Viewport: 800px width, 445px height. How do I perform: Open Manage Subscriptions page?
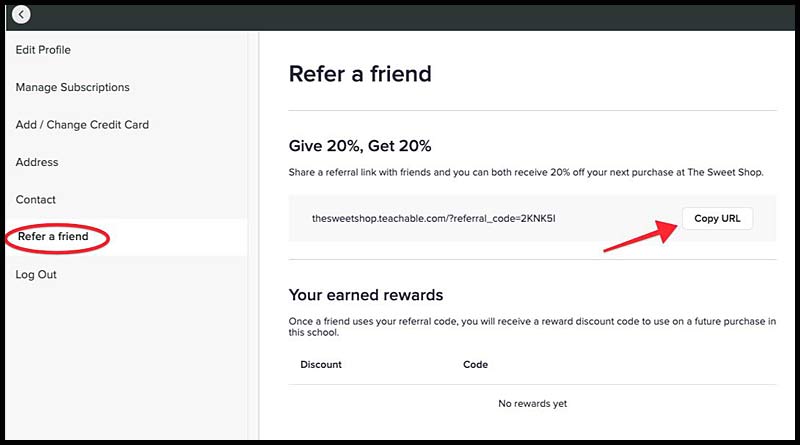72,87
